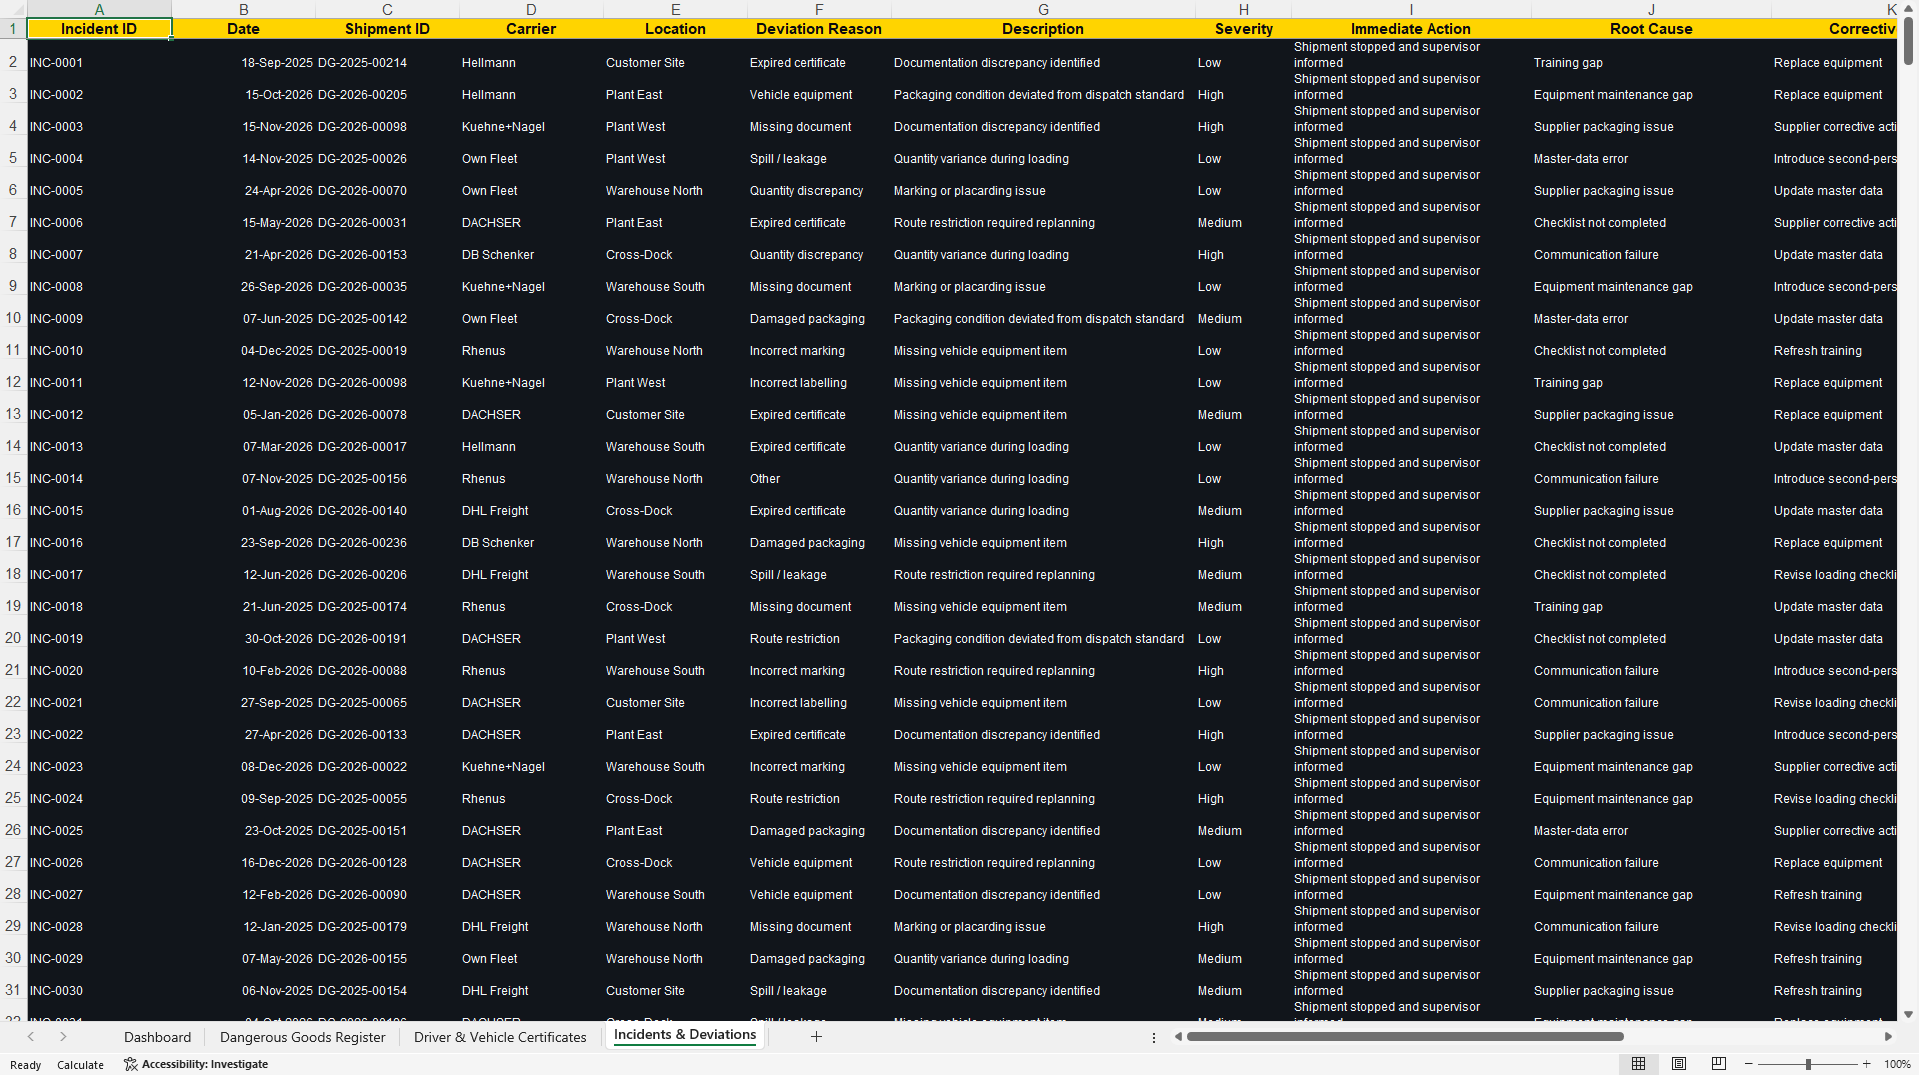Click the sheet tab options dots

pyautogui.click(x=1153, y=1038)
